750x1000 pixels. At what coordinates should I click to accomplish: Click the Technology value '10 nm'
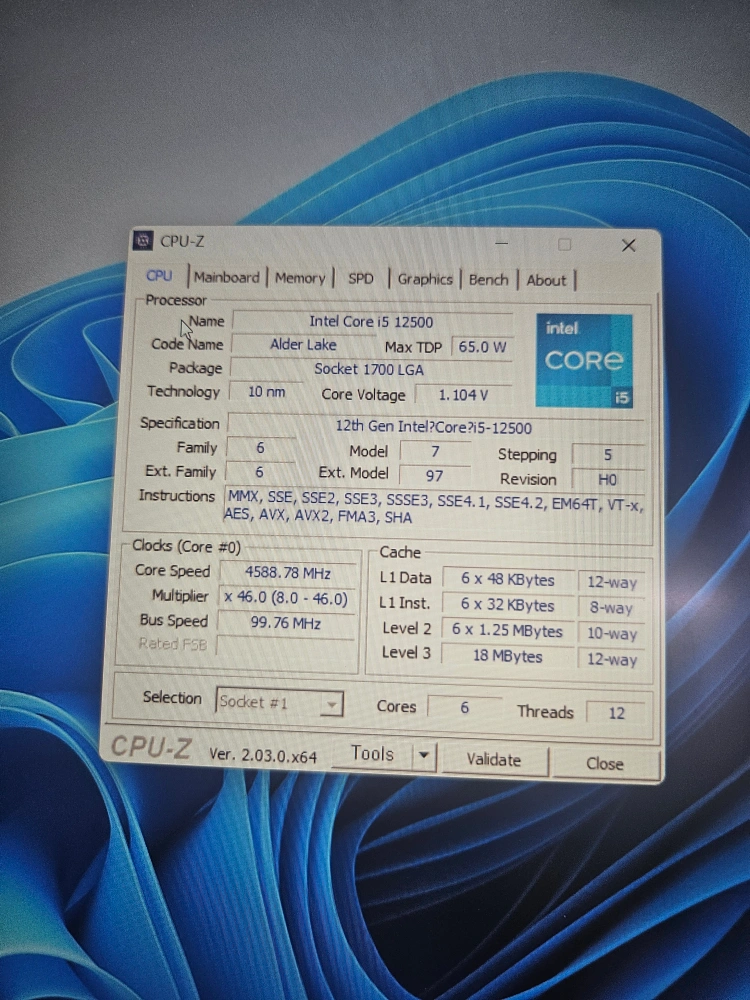(x=266, y=392)
